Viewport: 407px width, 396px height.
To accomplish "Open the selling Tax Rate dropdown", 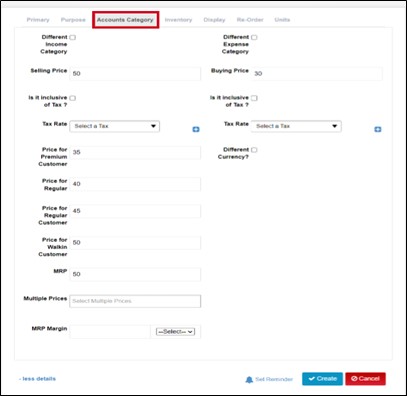I will pyautogui.click(x=115, y=126).
